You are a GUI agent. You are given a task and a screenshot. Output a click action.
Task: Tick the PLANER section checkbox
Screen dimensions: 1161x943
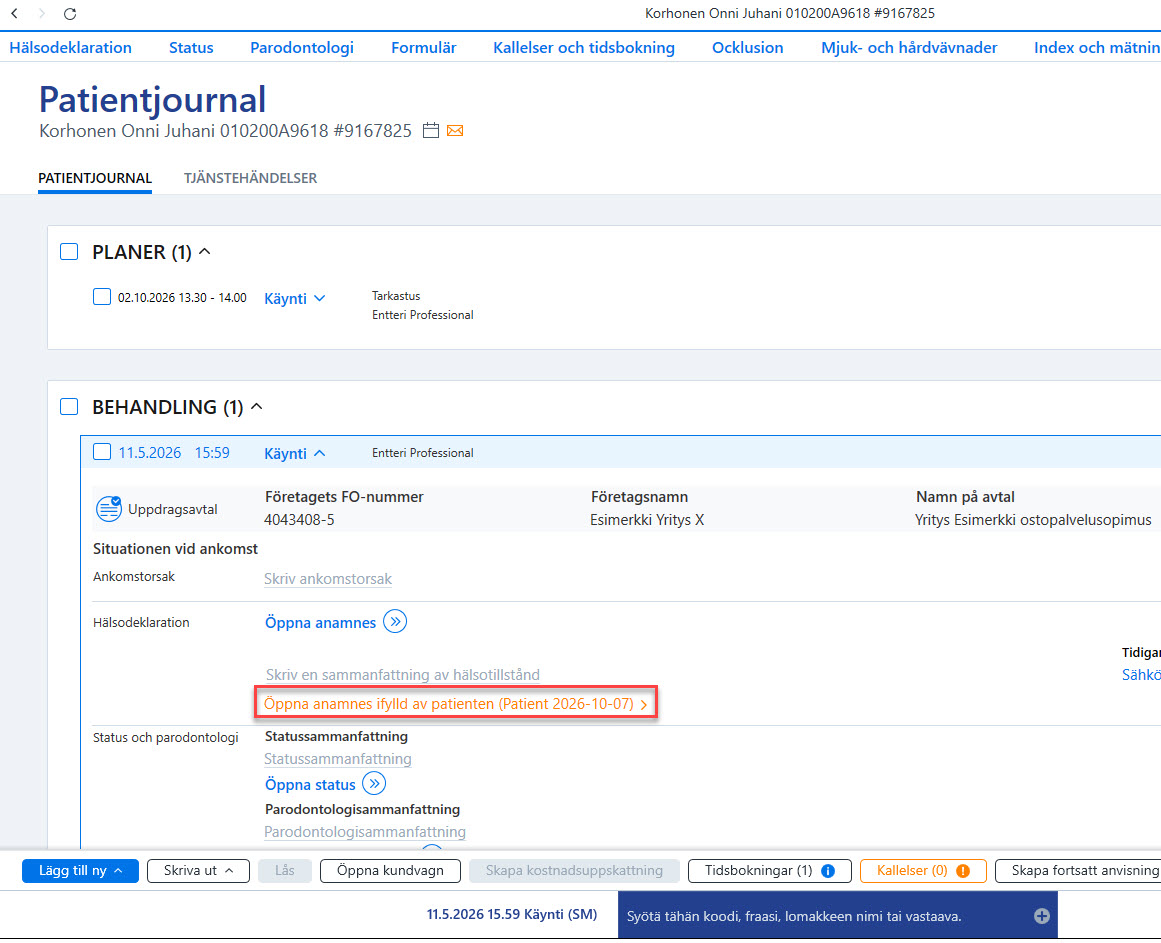click(x=69, y=252)
